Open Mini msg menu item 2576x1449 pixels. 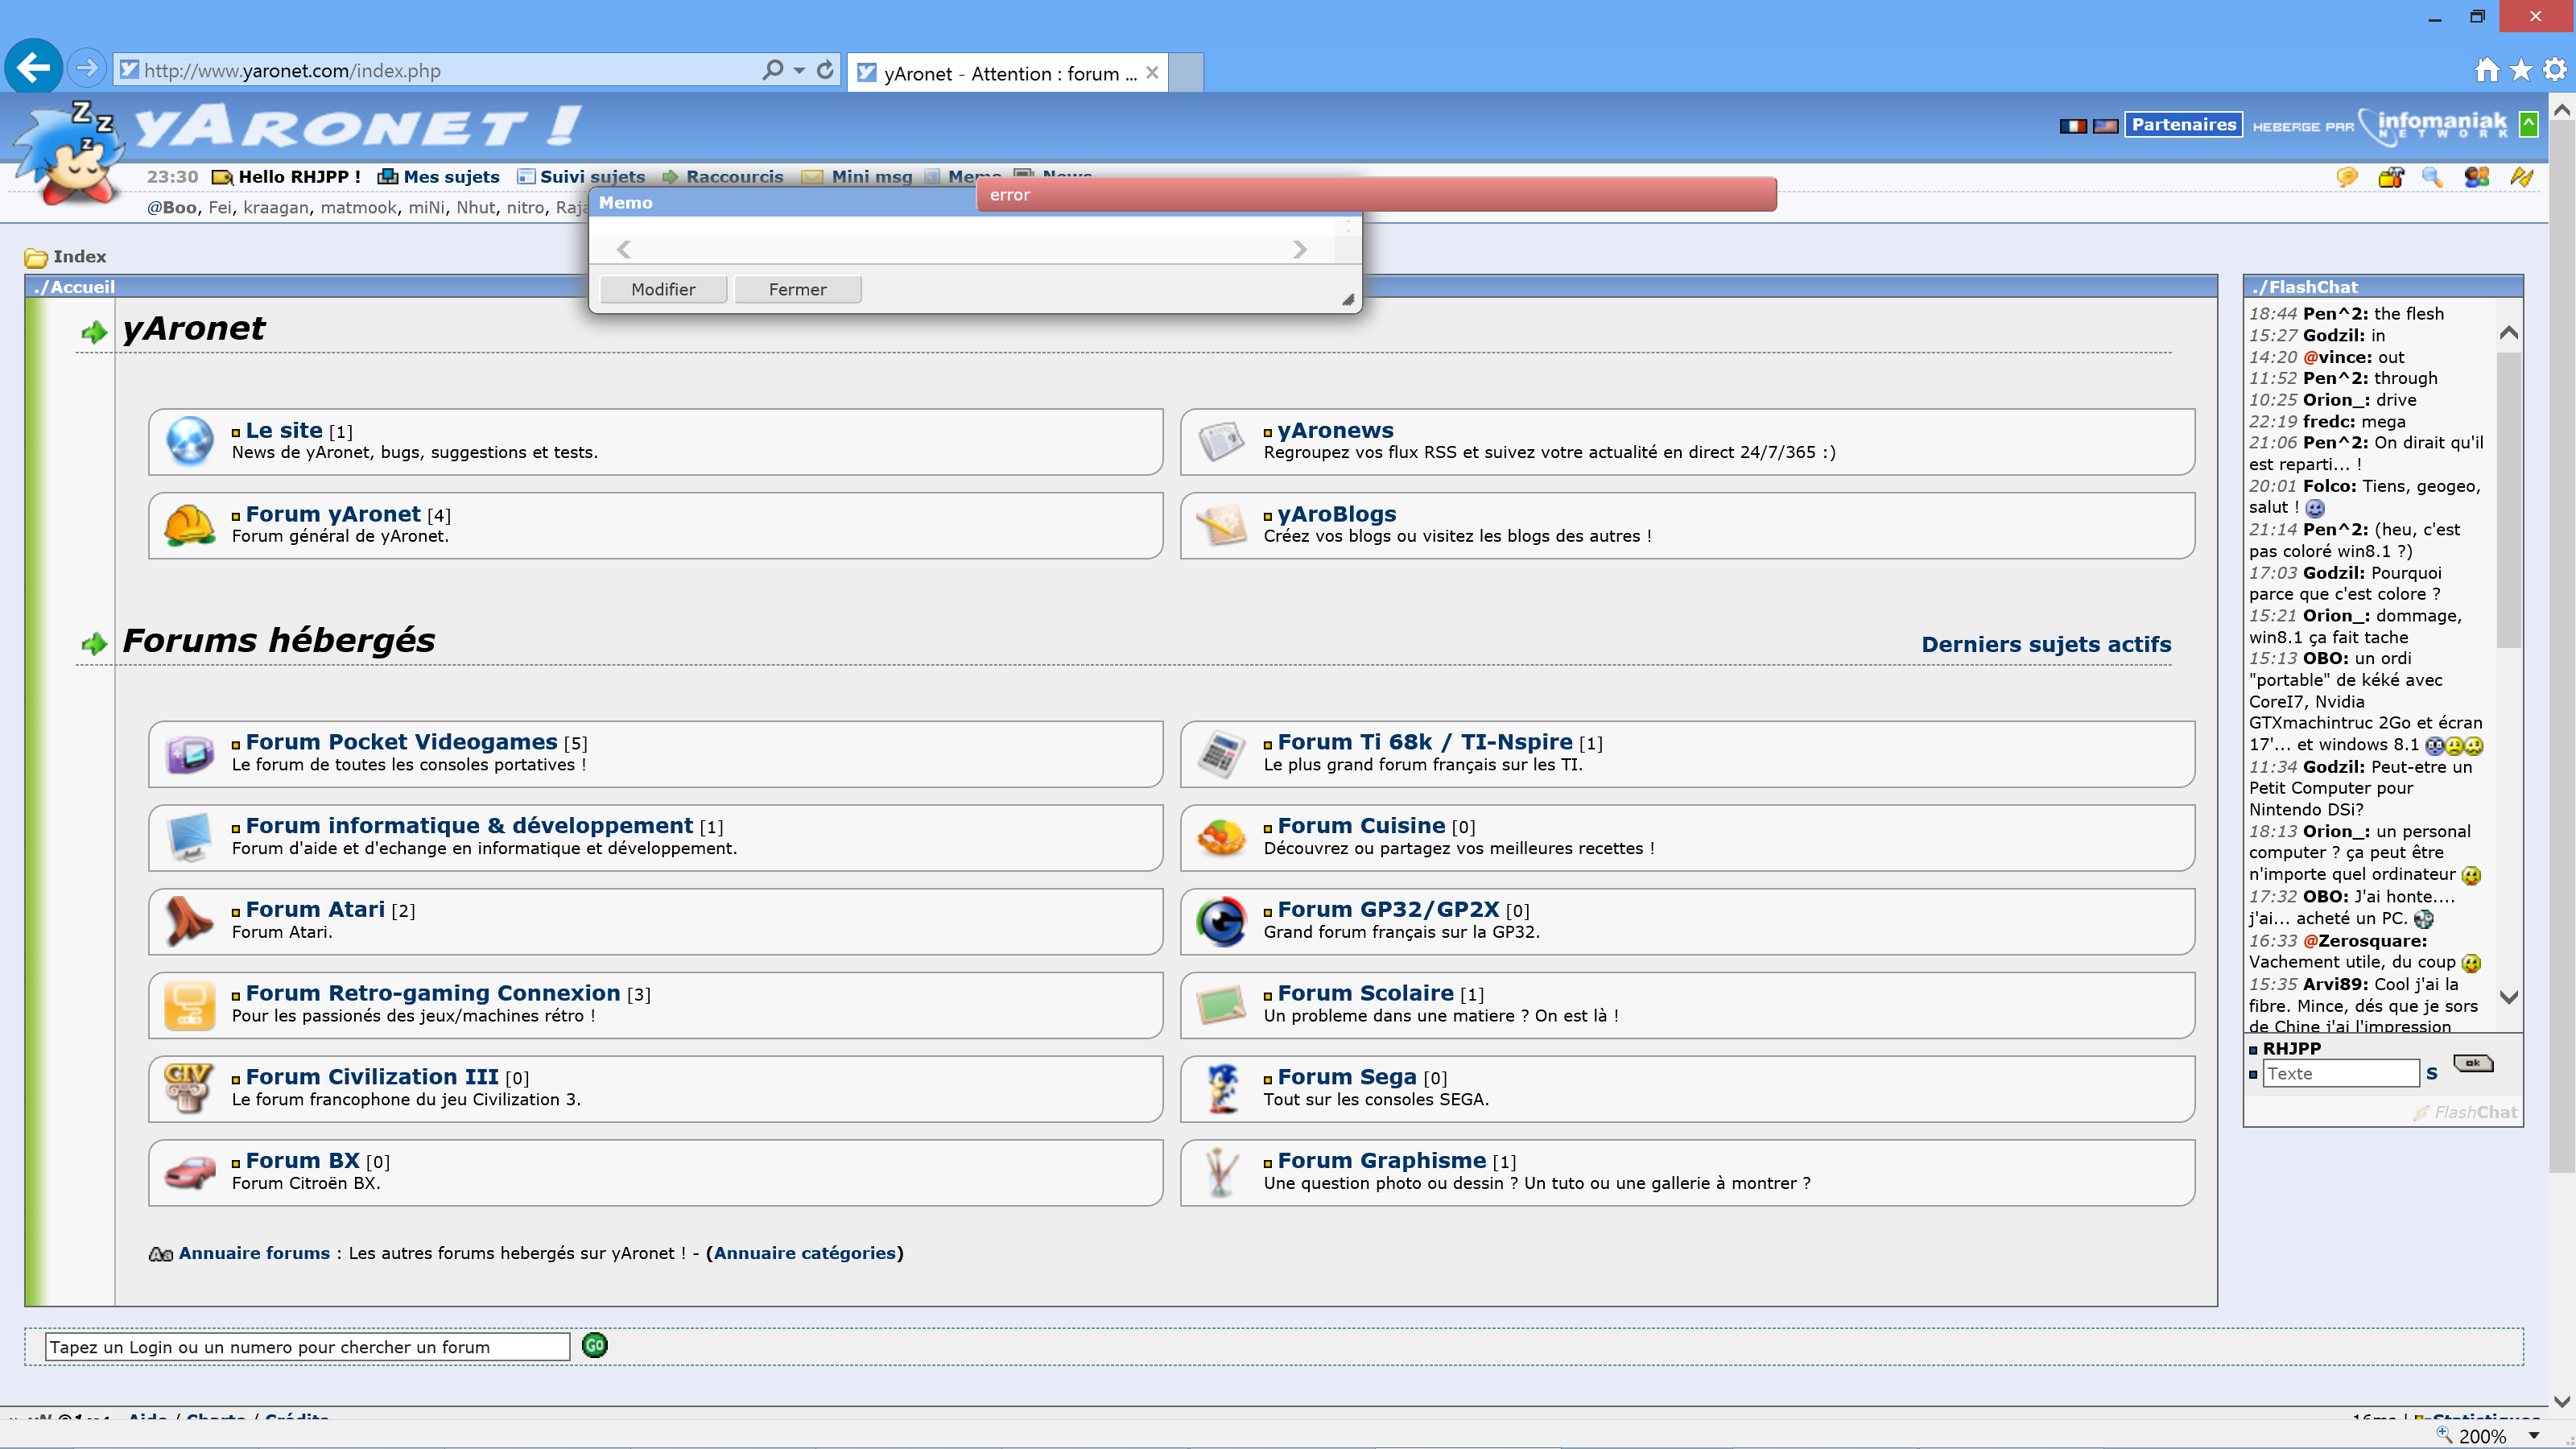(871, 177)
